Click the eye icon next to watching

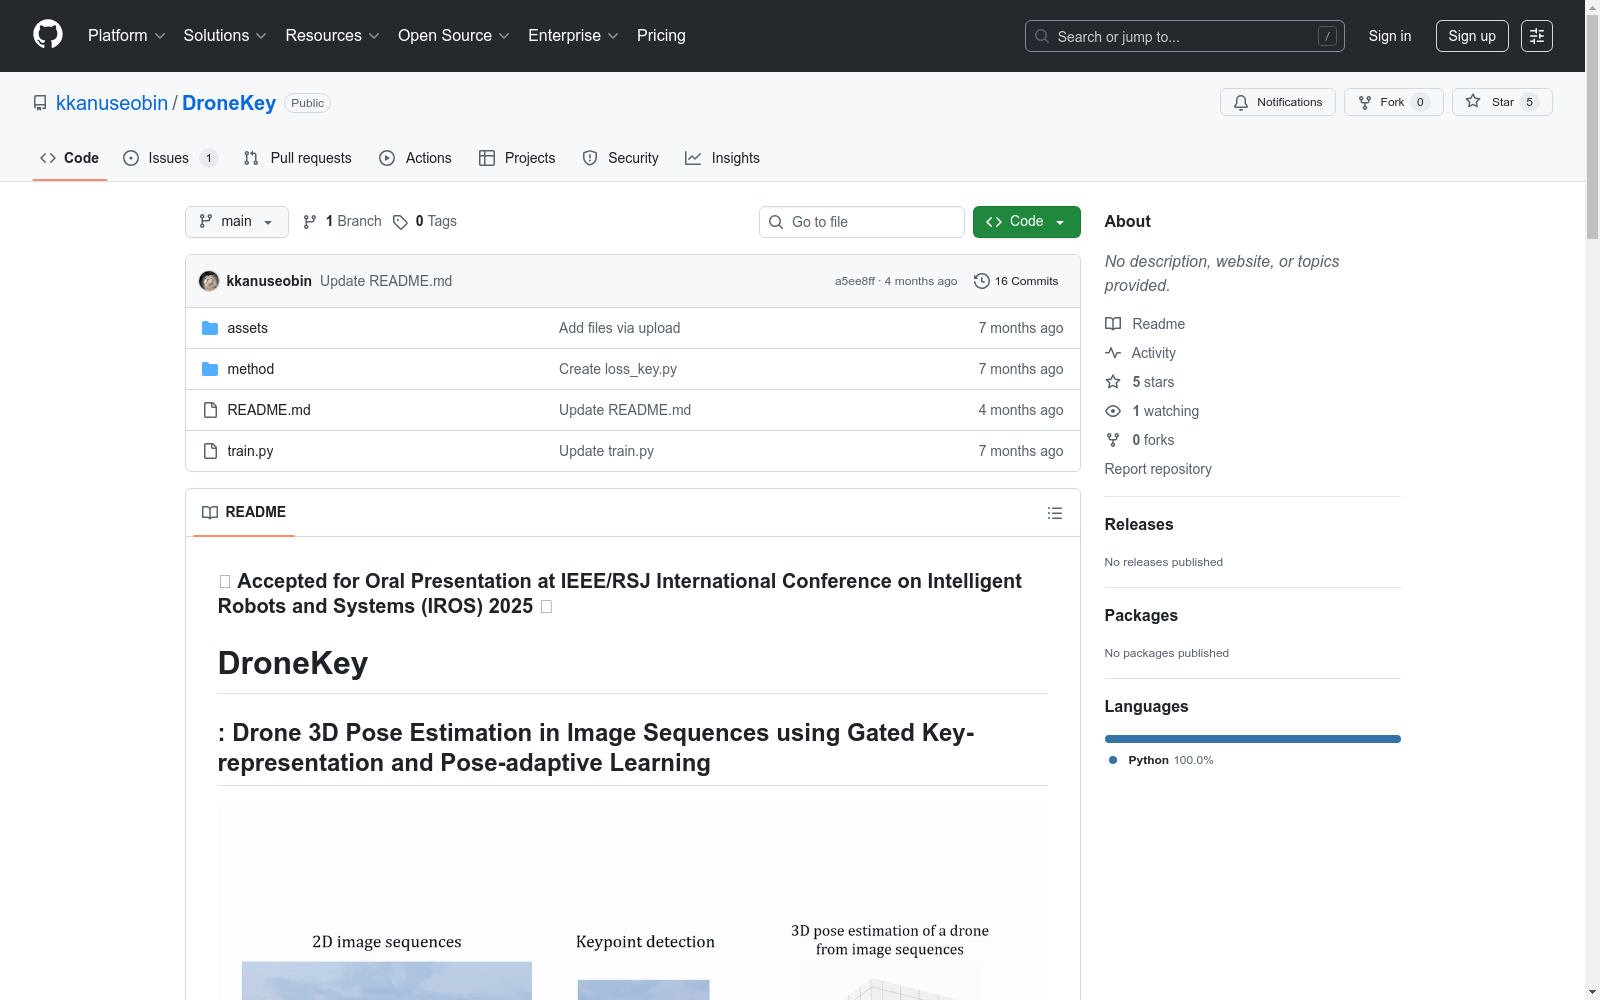click(x=1113, y=411)
